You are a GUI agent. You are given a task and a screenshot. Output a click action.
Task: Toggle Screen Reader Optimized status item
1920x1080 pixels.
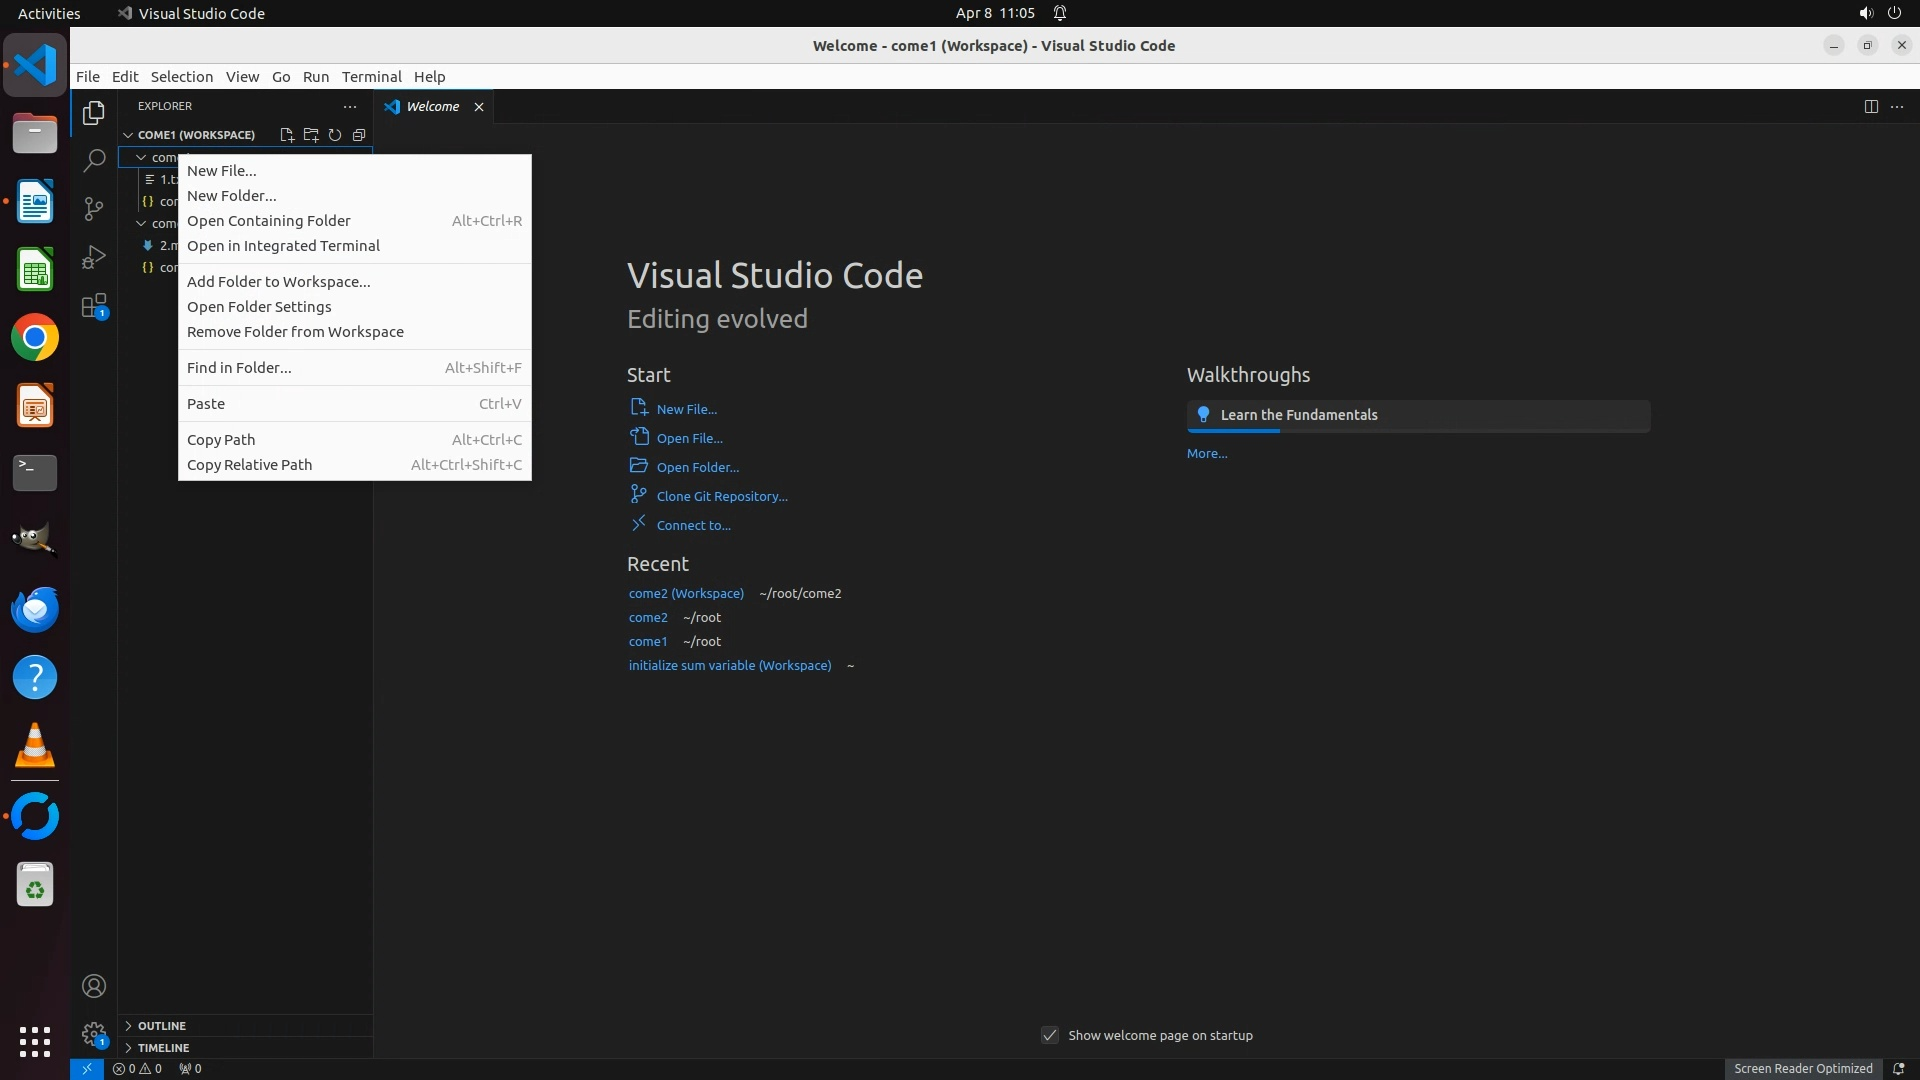point(1802,1068)
